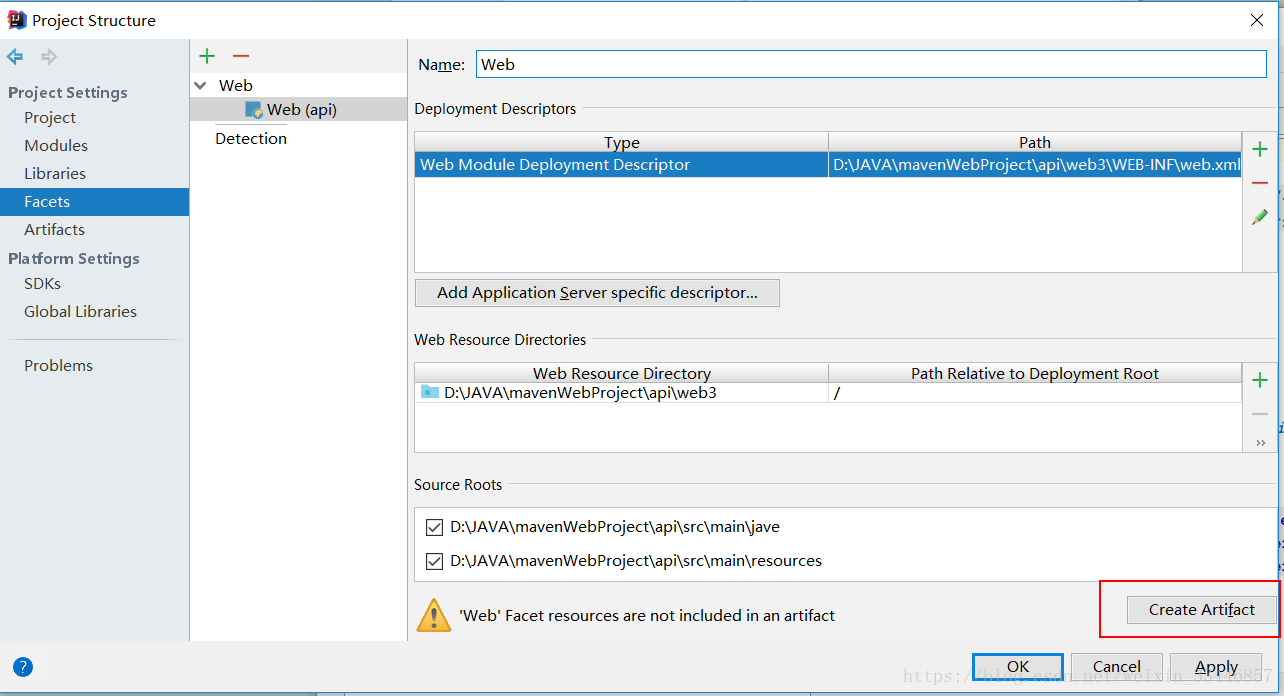Confirm with the OK button
The height and width of the screenshot is (696, 1284).
tap(1018, 666)
